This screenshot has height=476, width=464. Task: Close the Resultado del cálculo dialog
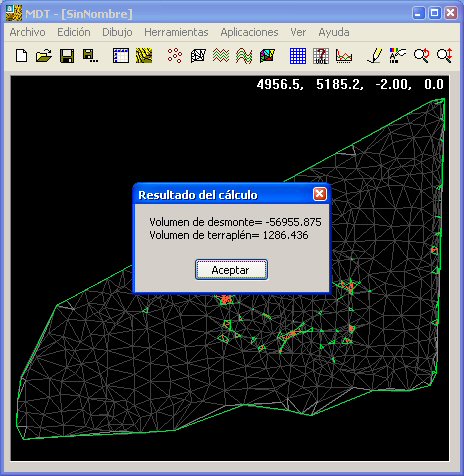tap(320, 194)
